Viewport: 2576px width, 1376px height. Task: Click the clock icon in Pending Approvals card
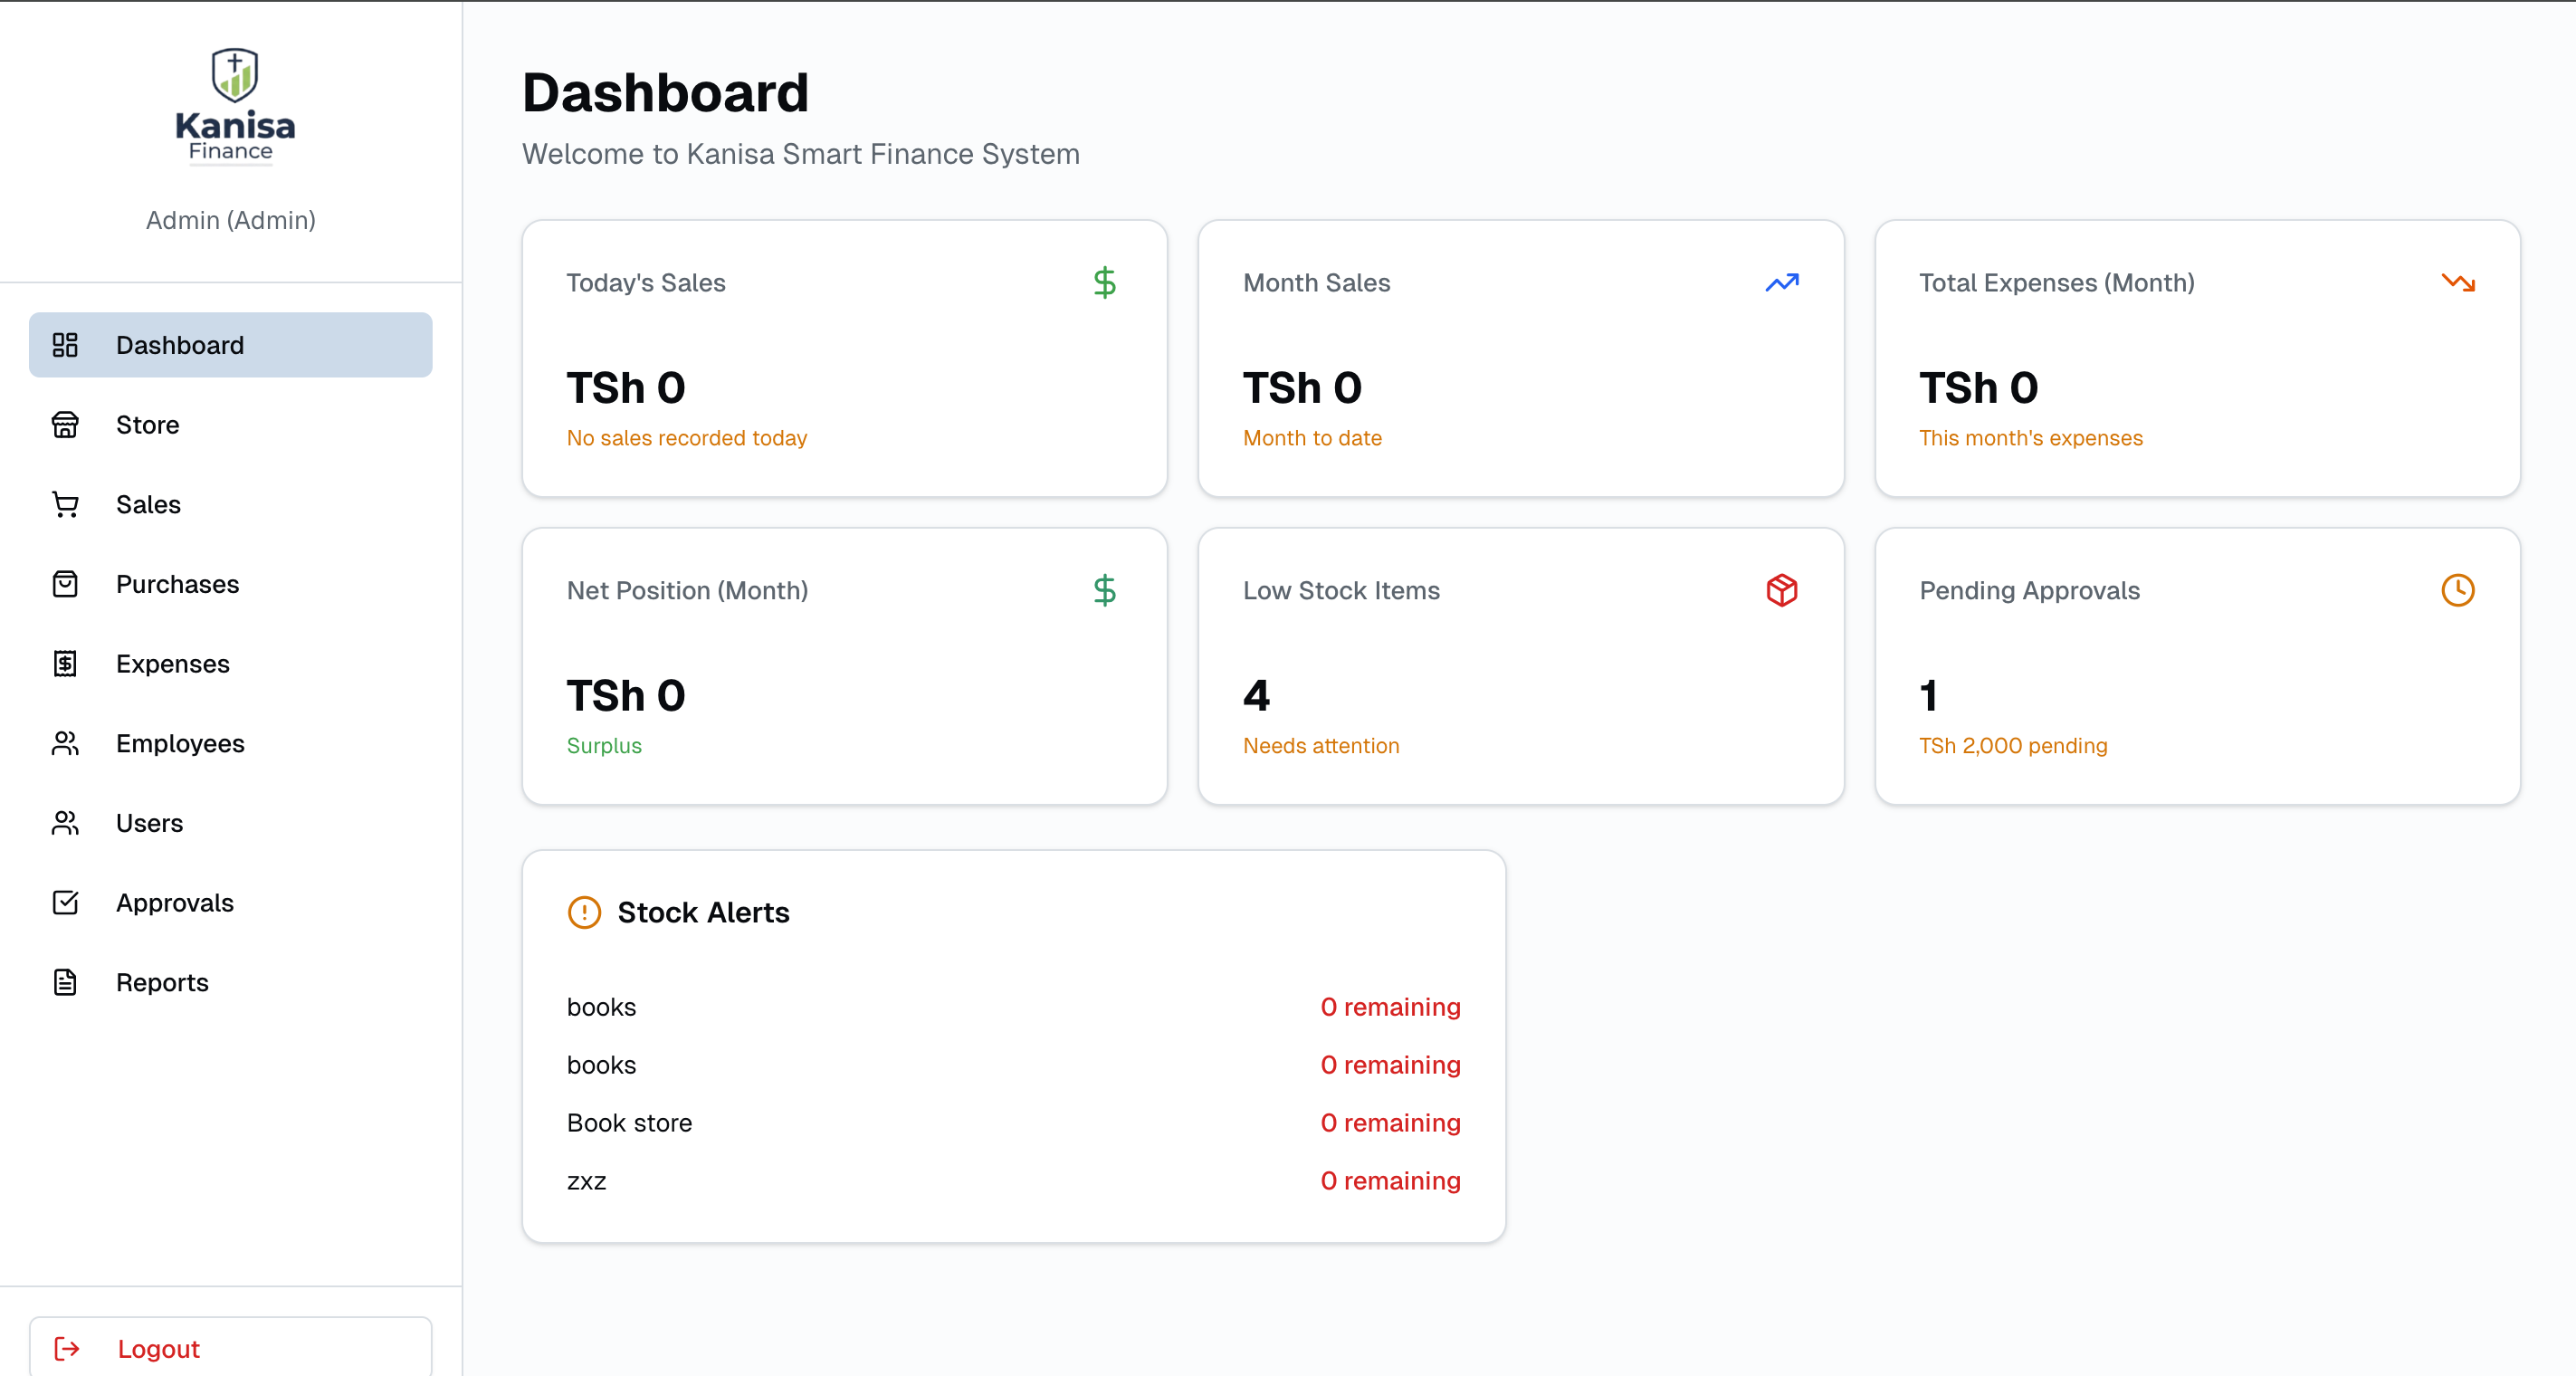[x=2457, y=590]
